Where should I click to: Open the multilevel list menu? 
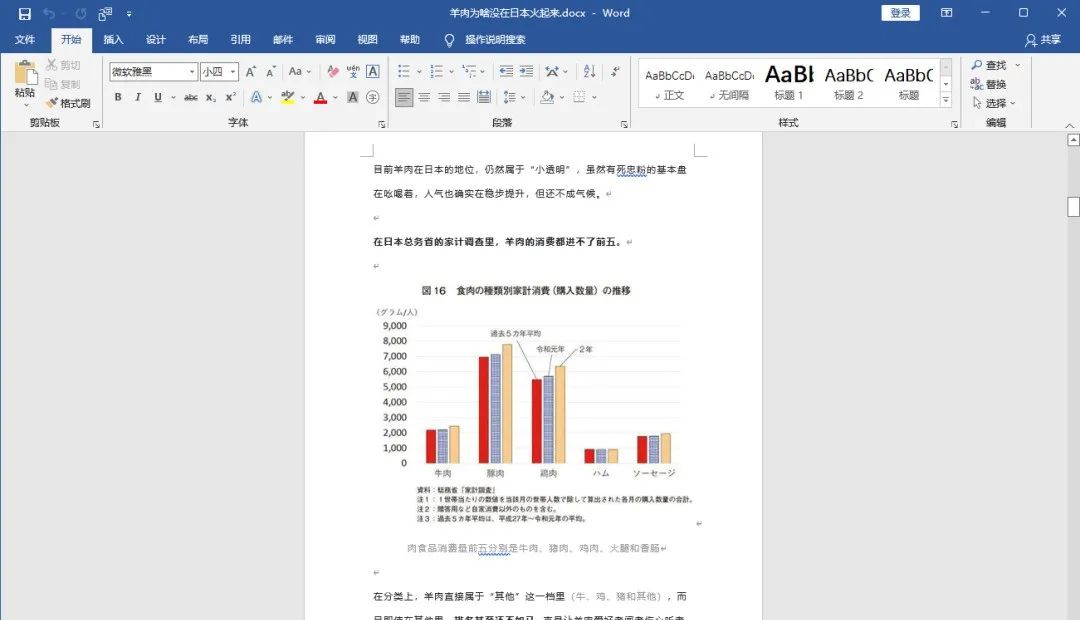(472, 72)
